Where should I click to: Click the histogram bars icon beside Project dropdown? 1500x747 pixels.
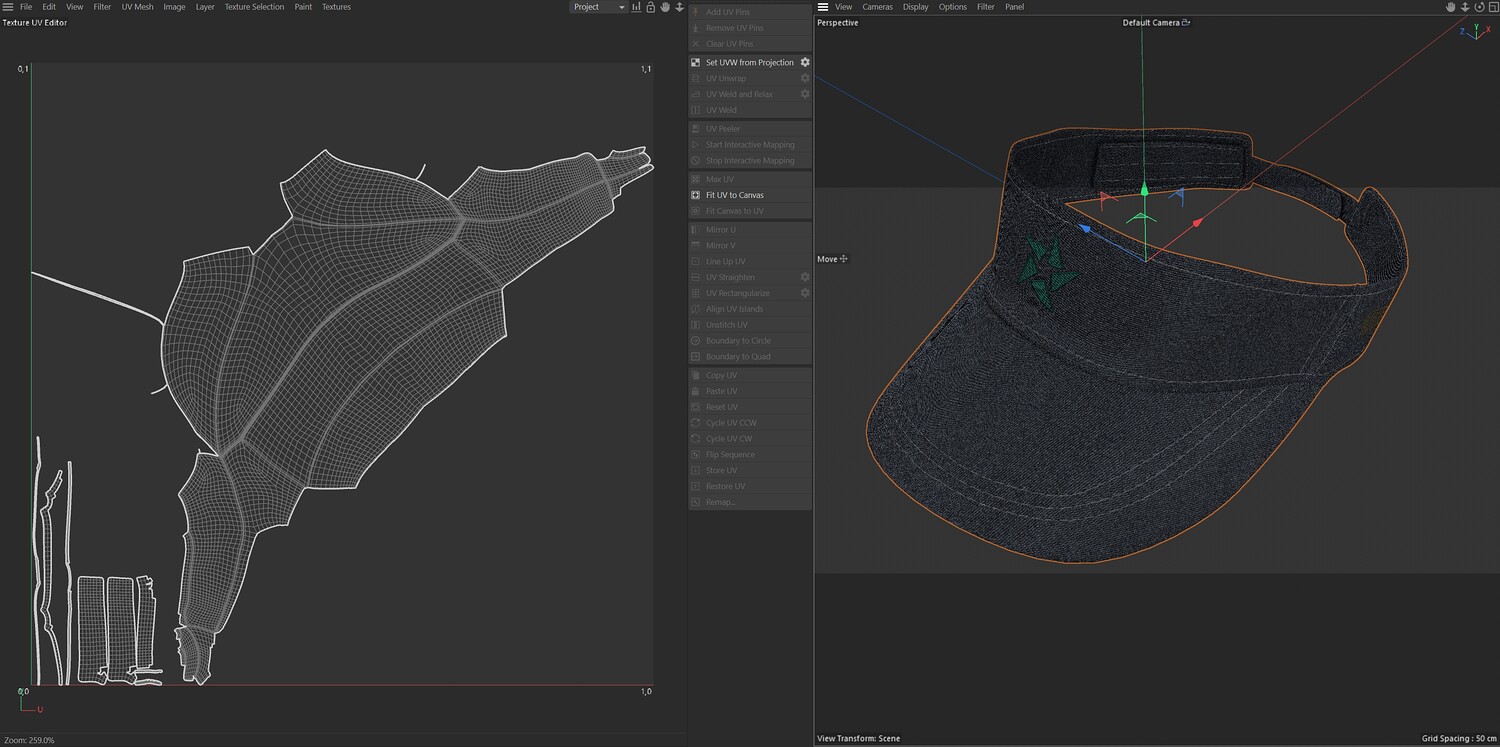point(636,7)
